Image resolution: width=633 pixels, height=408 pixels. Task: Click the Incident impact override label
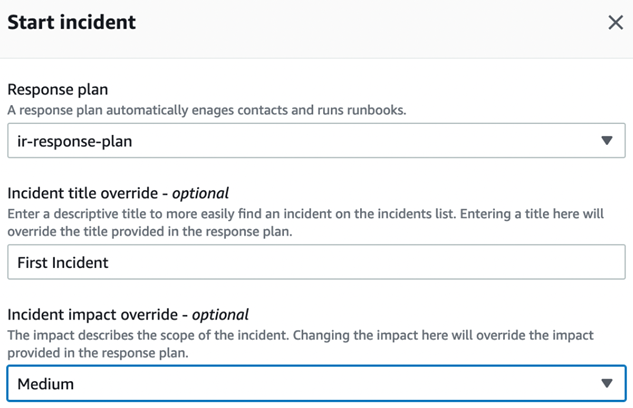[x=128, y=315]
